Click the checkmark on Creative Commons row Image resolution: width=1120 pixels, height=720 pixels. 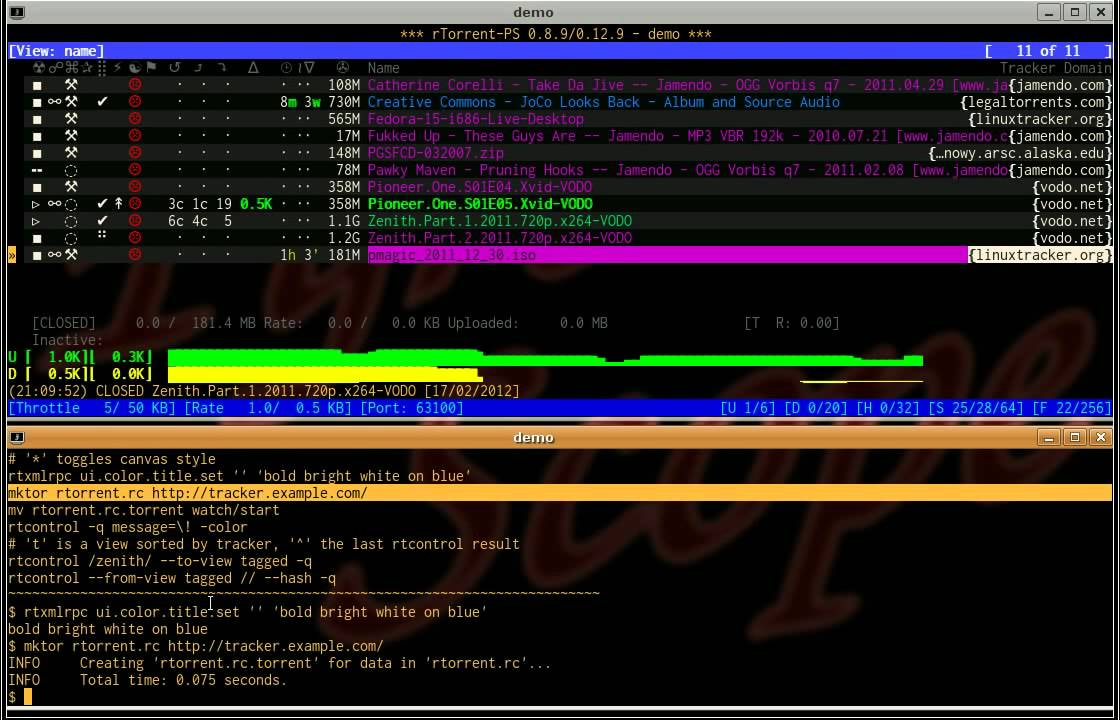tap(102, 101)
